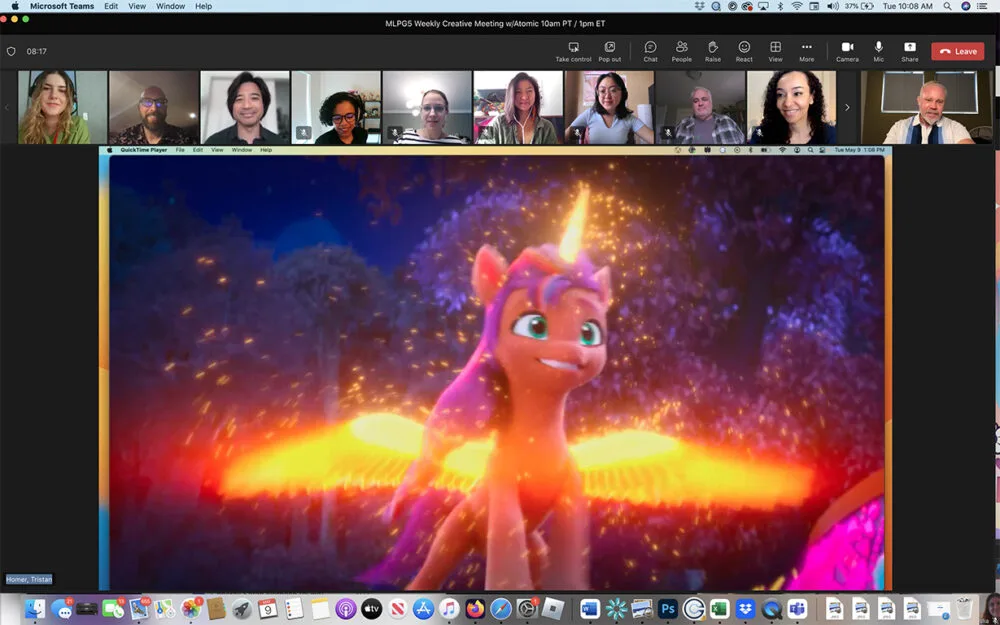Open Spotlight search in menu bar
The width and height of the screenshot is (1000, 625).
point(948,6)
